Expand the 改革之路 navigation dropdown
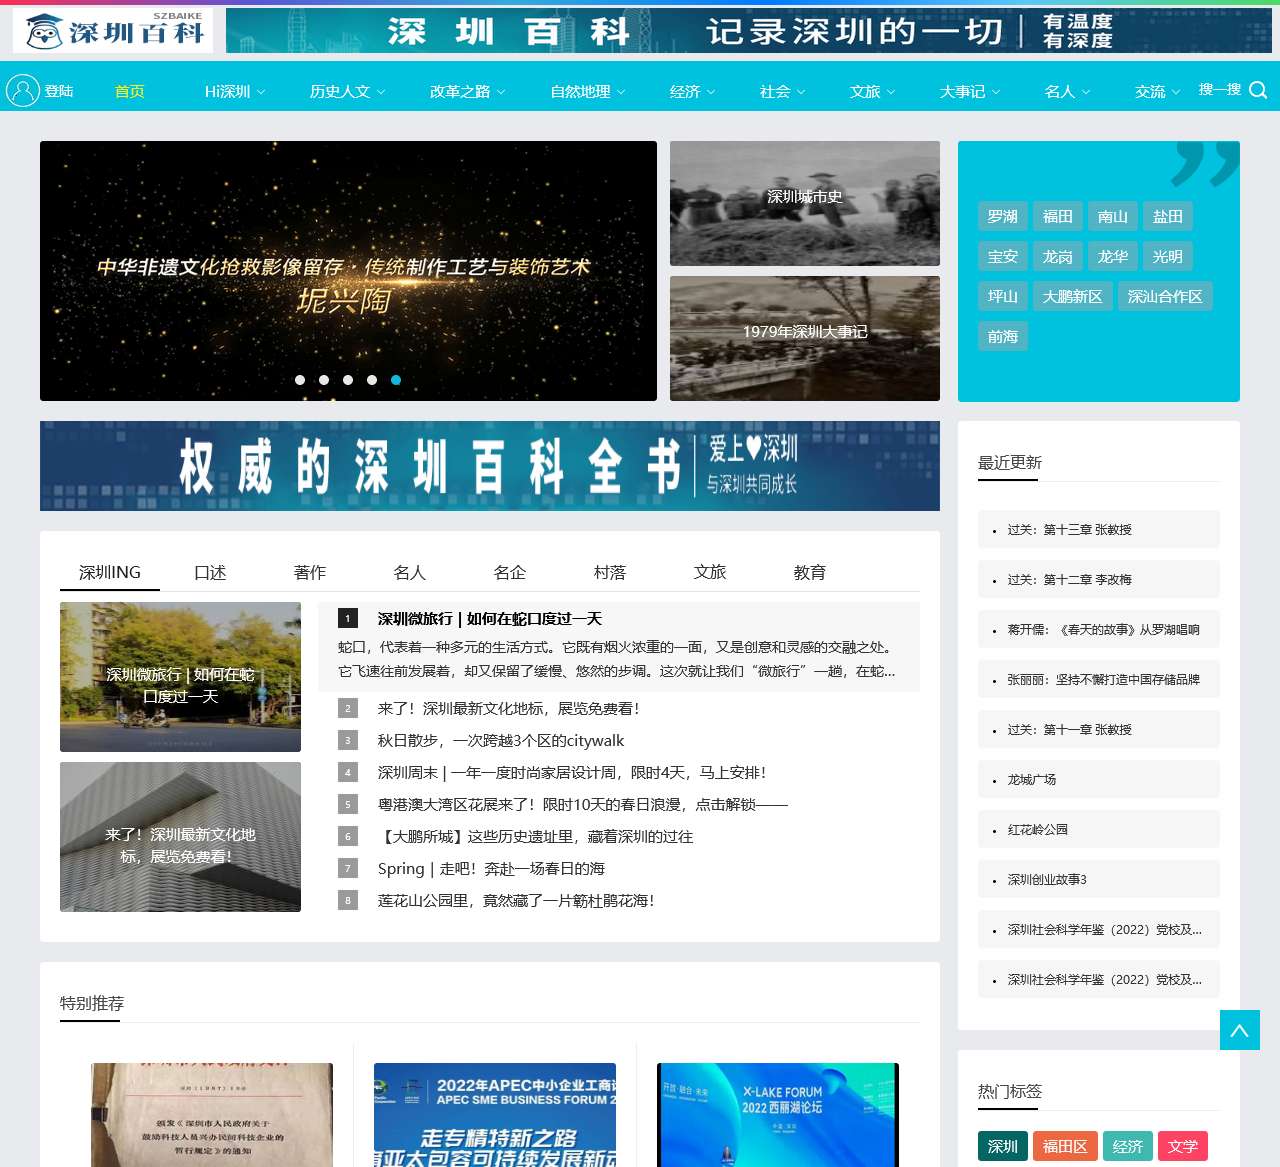 pyautogui.click(x=460, y=91)
